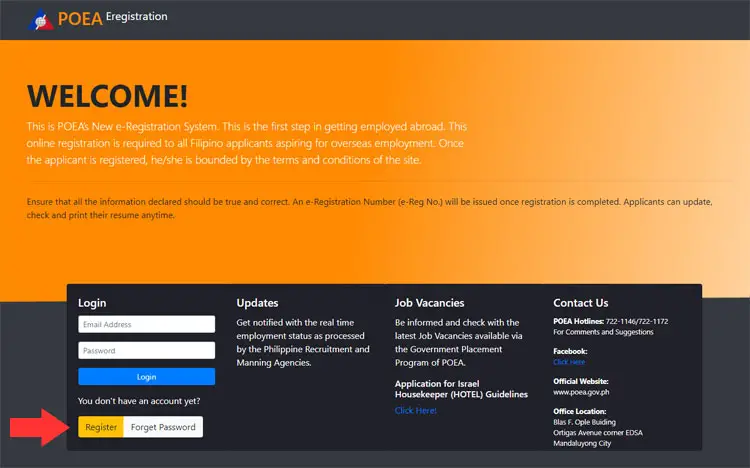This screenshot has width=750, height=468.
Task: Click the Contact Us heading
Action: [581, 303]
